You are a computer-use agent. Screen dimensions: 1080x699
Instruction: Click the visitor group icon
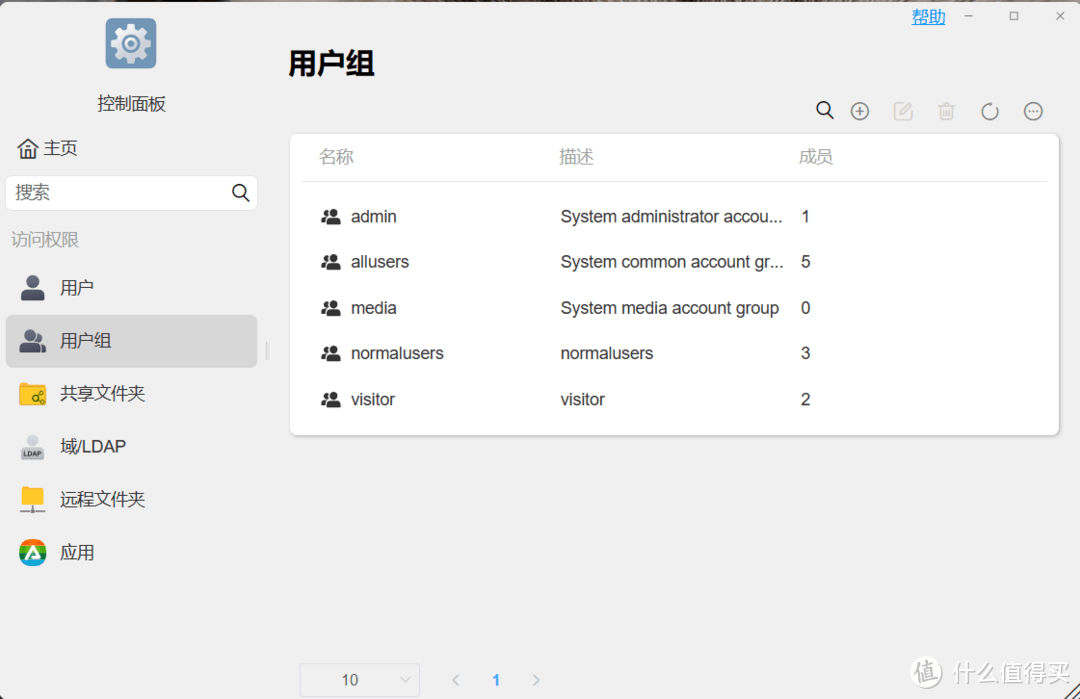331,399
